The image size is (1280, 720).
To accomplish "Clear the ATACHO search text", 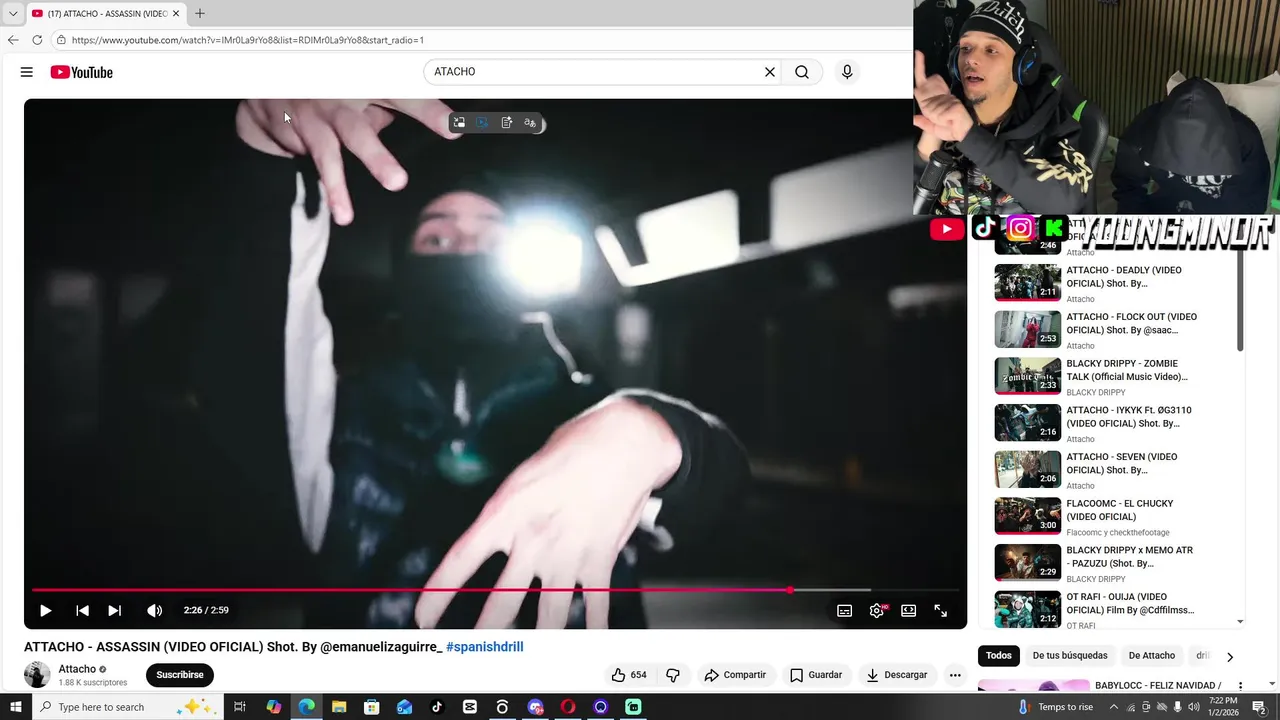I will point(770,72).
